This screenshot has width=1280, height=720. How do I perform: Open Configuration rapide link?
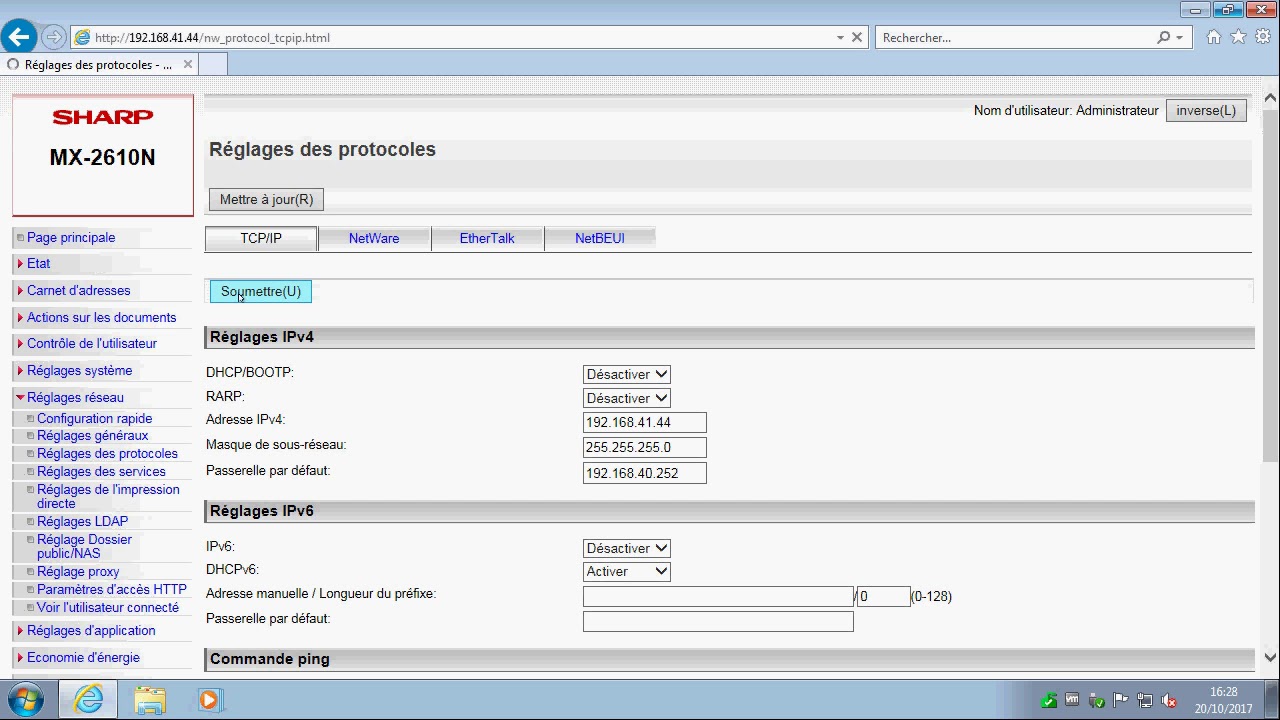95,418
